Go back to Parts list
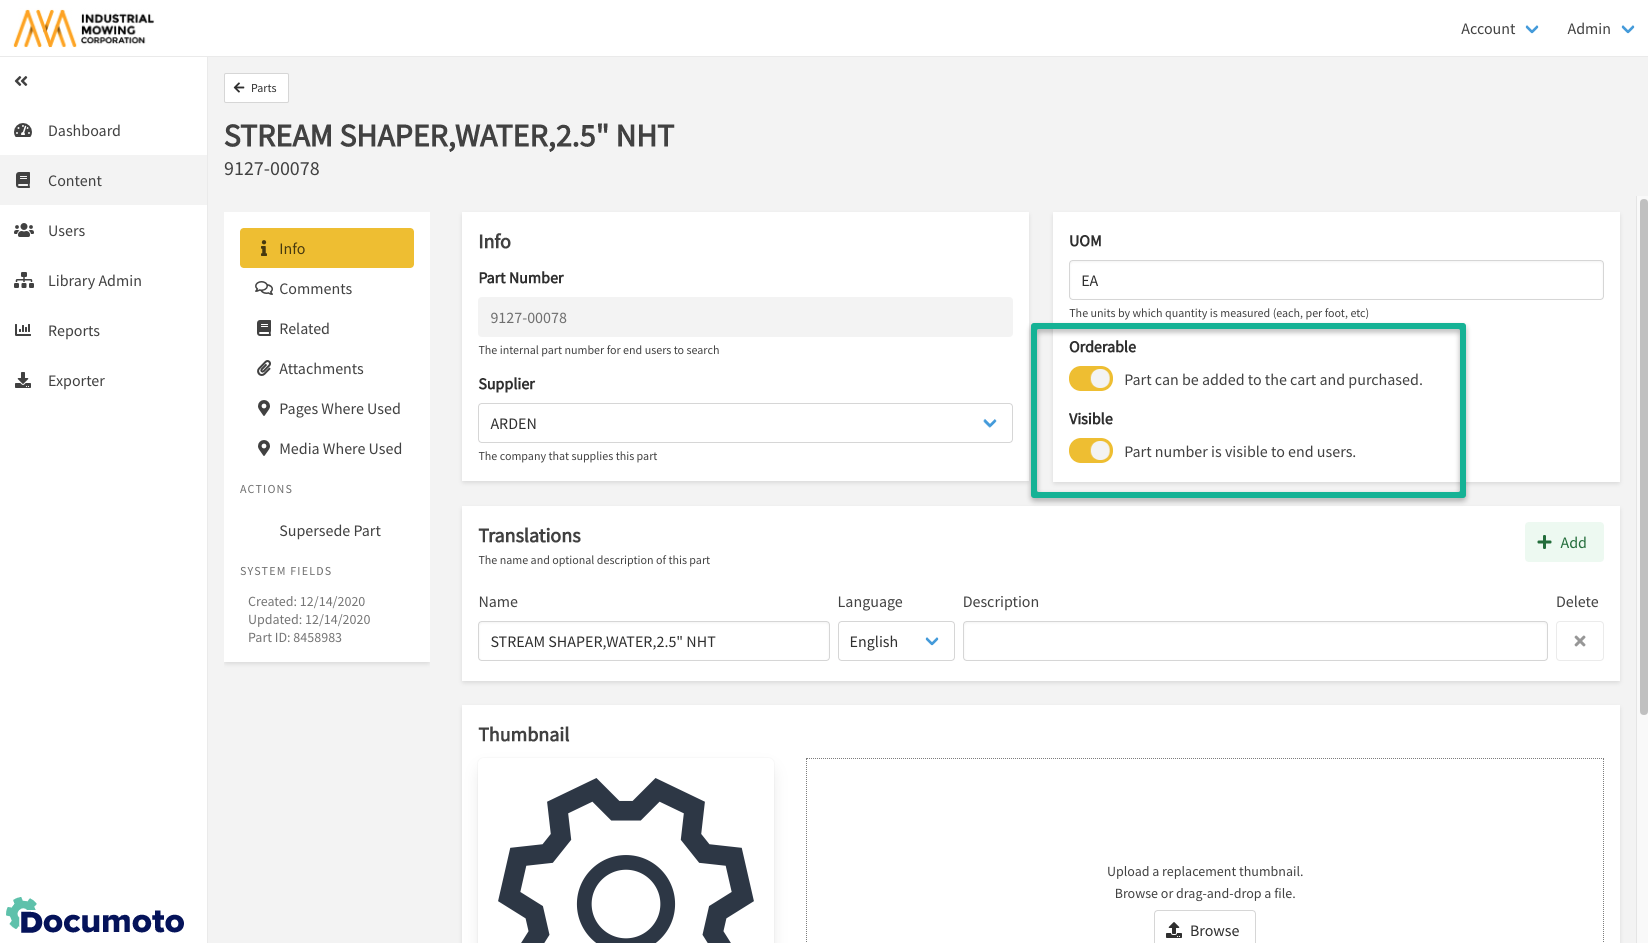Screen dimensions: 1648x943 point(256,88)
